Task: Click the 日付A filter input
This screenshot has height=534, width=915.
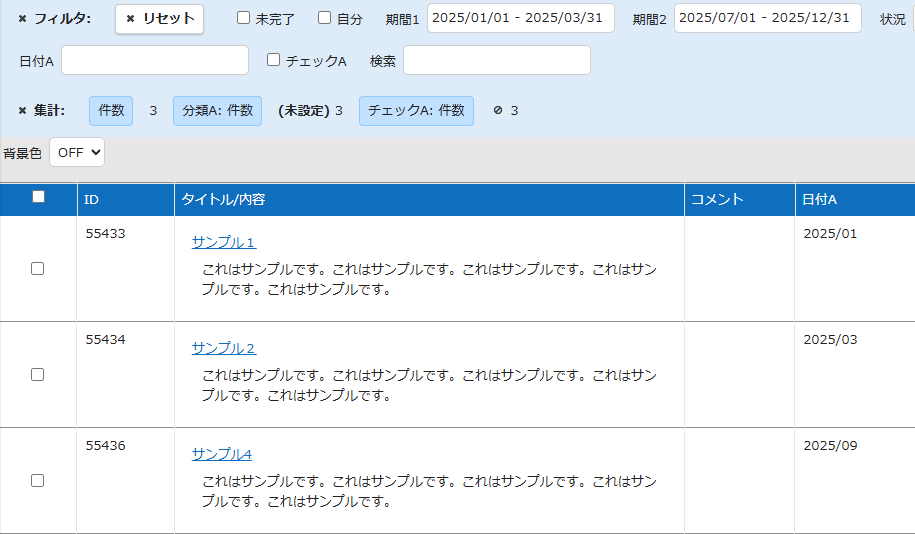Action: click(x=155, y=60)
